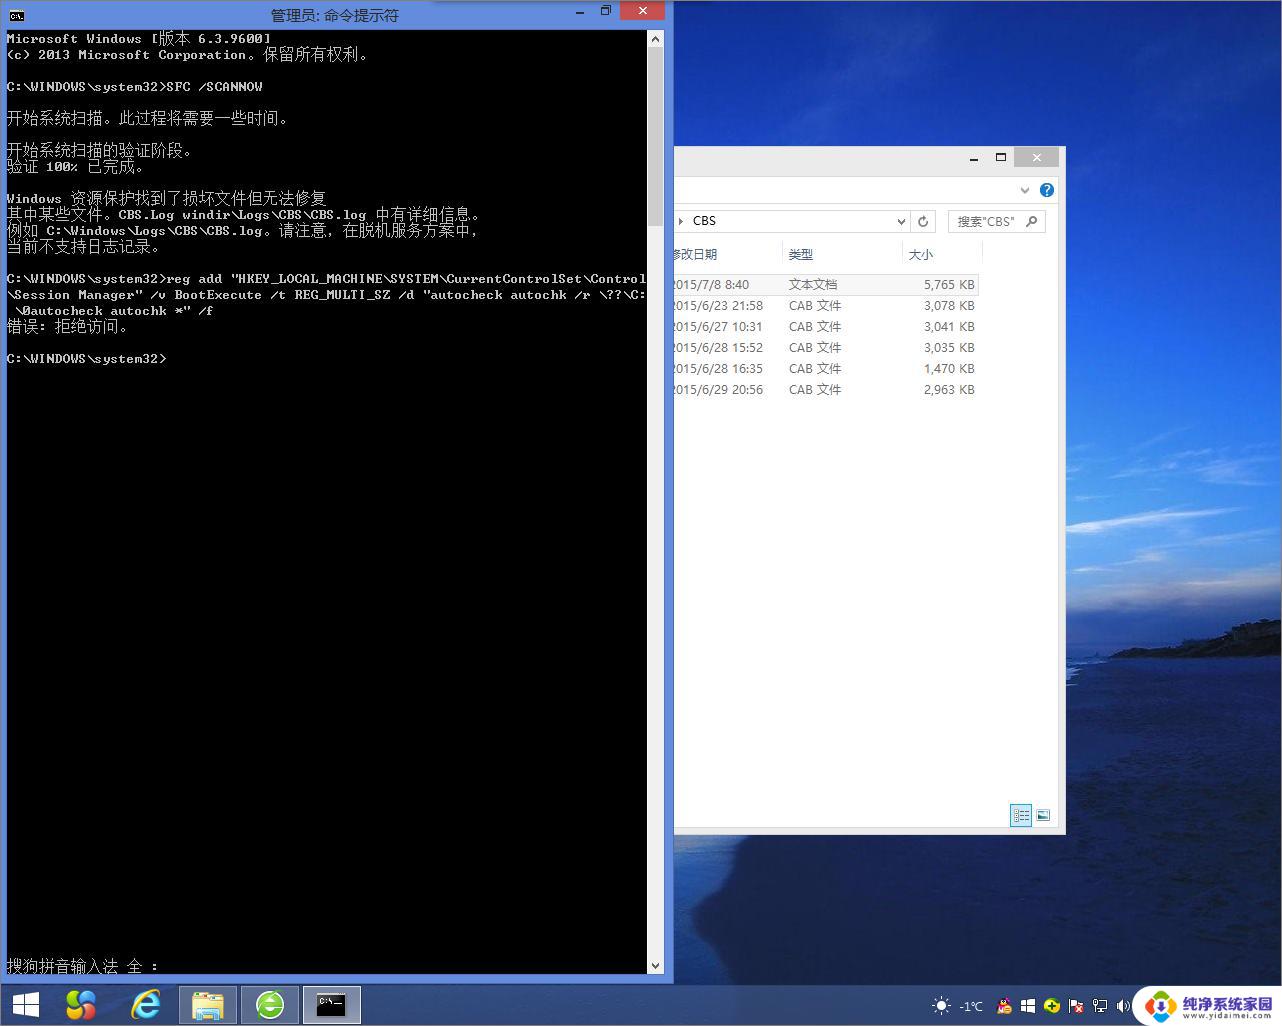1282x1026 pixels.
Task: Open the network connection tray icon
Action: pos(1100,1006)
